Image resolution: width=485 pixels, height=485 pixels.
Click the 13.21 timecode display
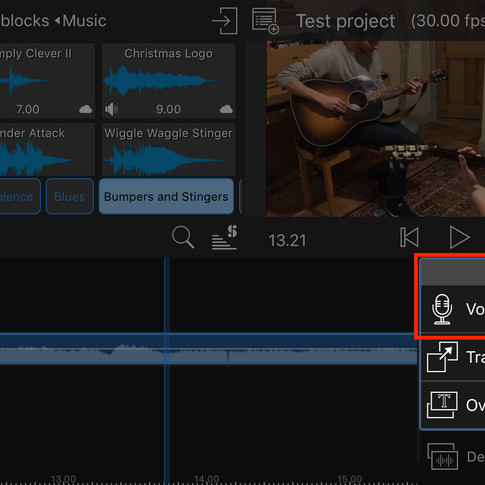click(287, 241)
